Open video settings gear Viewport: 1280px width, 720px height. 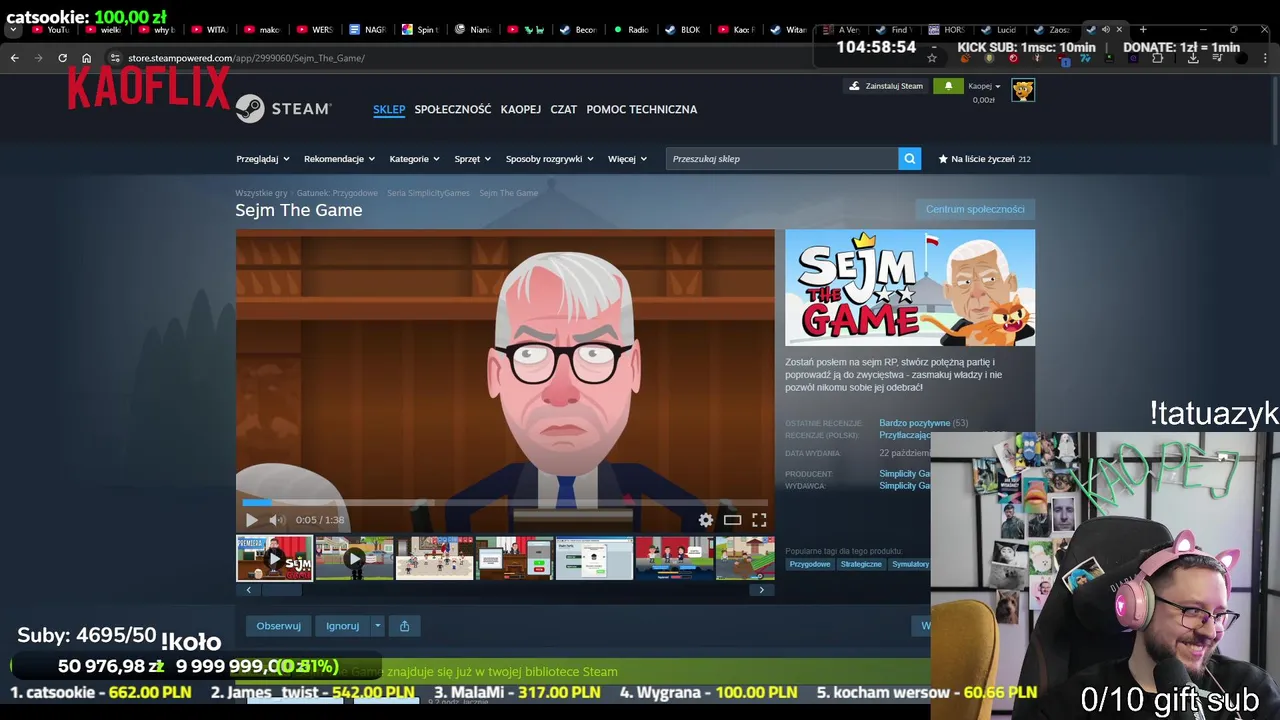(x=706, y=520)
